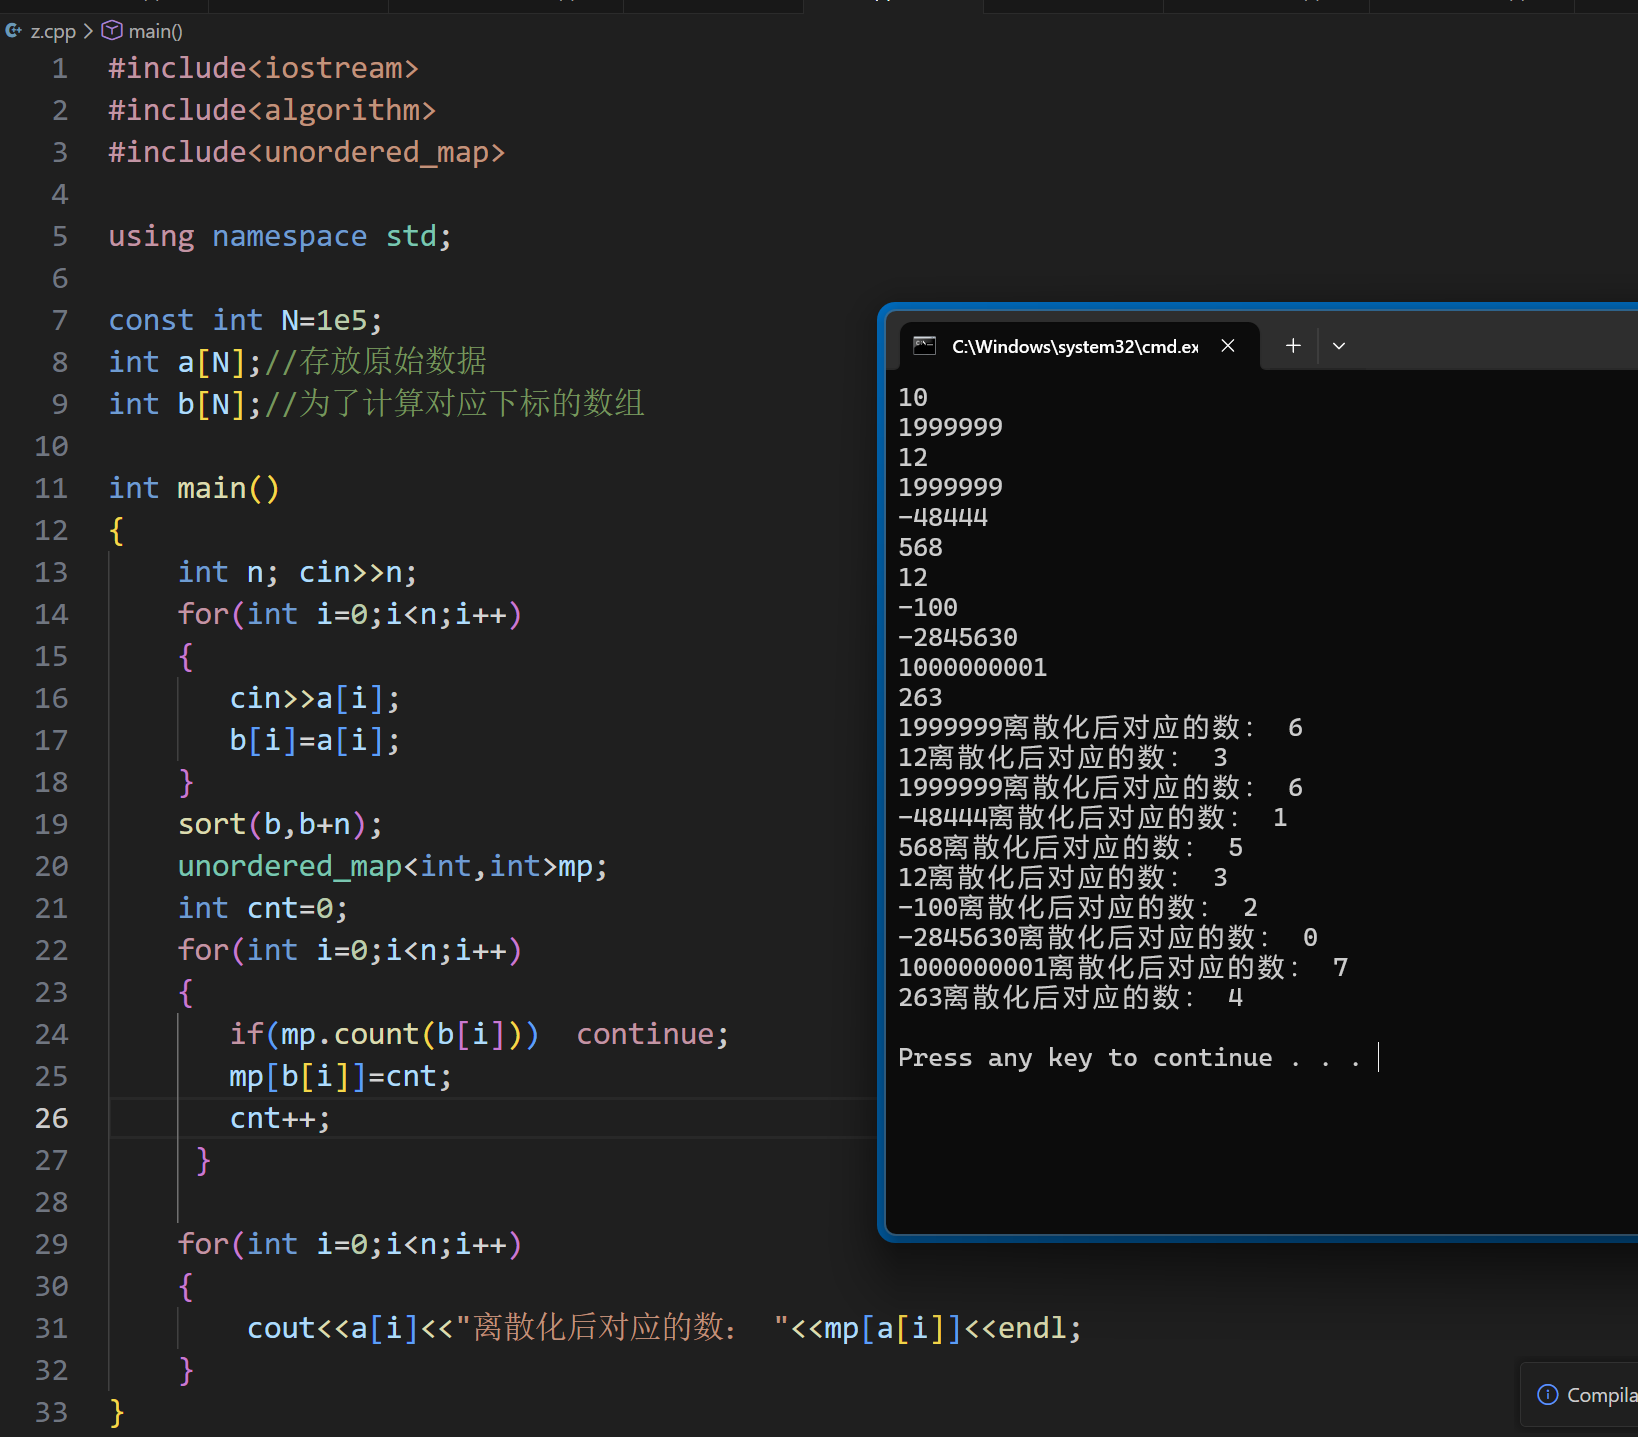The height and width of the screenshot is (1437, 1638).
Task: Click 'if(mp.count(b[i]))' condition
Action: point(385,1034)
